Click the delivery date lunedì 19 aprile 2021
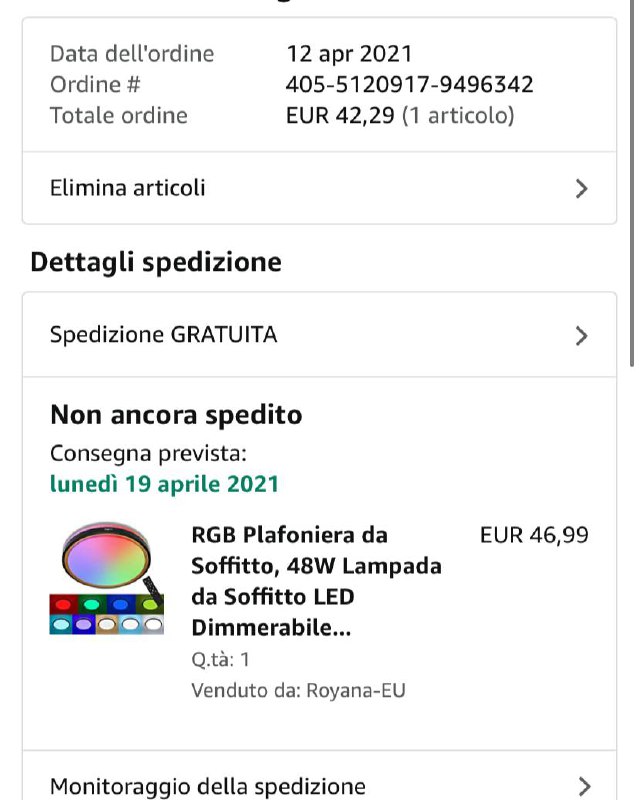The image size is (639, 800). (164, 484)
